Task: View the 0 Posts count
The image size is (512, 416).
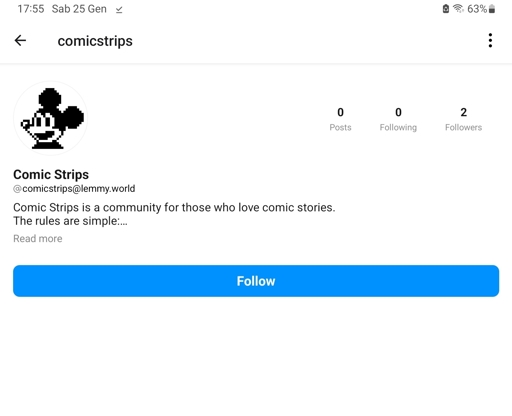Action: point(340,119)
